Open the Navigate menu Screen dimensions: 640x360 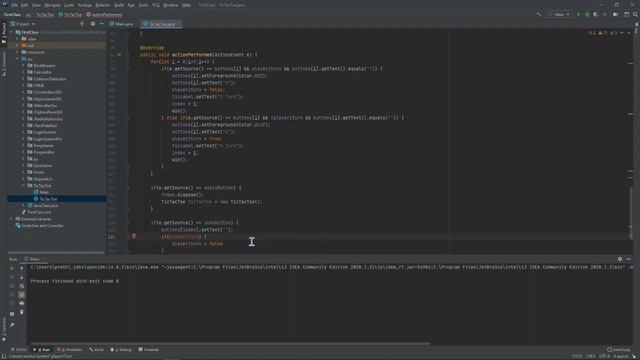point(52,5)
